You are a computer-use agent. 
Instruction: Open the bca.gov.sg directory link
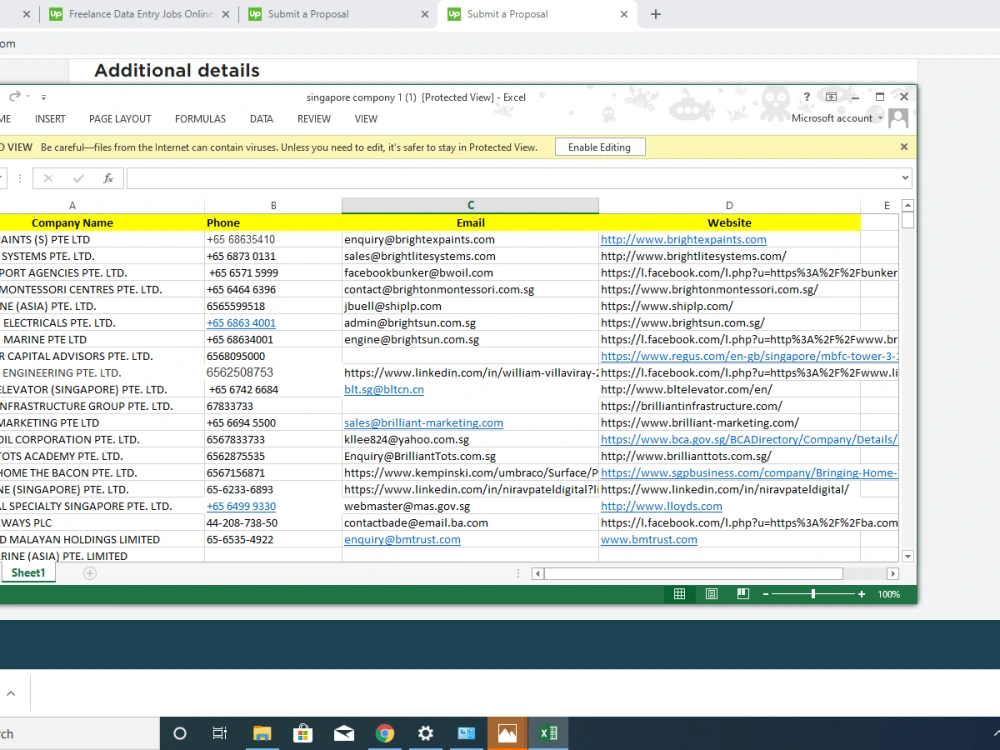[749, 439]
